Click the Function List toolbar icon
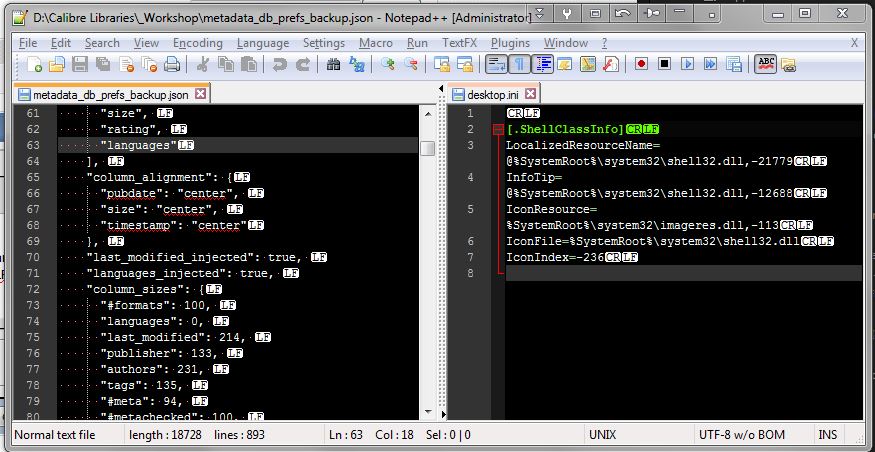 coord(610,65)
